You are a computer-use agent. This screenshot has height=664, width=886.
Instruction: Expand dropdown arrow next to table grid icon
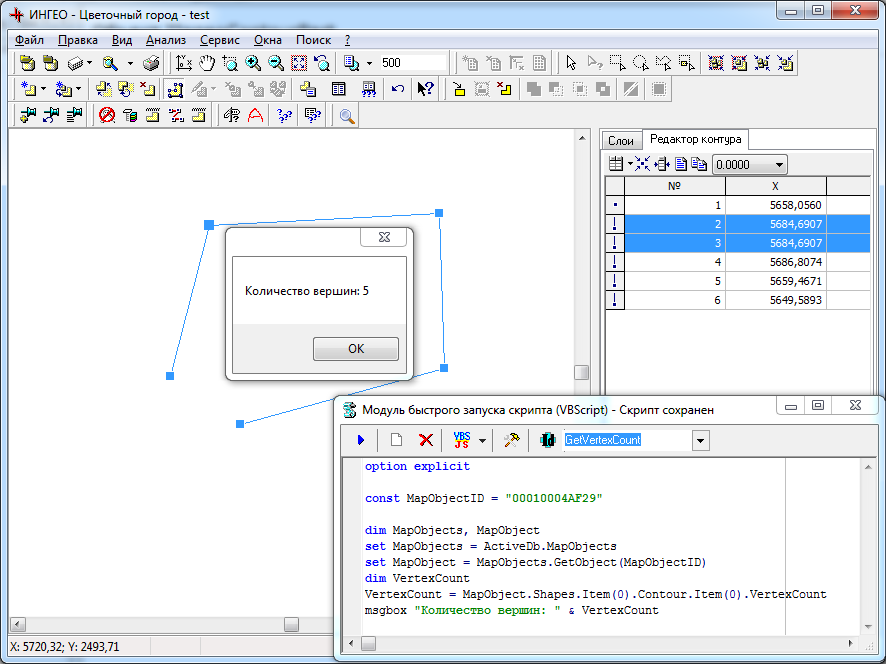pyautogui.click(x=629, y=164)
